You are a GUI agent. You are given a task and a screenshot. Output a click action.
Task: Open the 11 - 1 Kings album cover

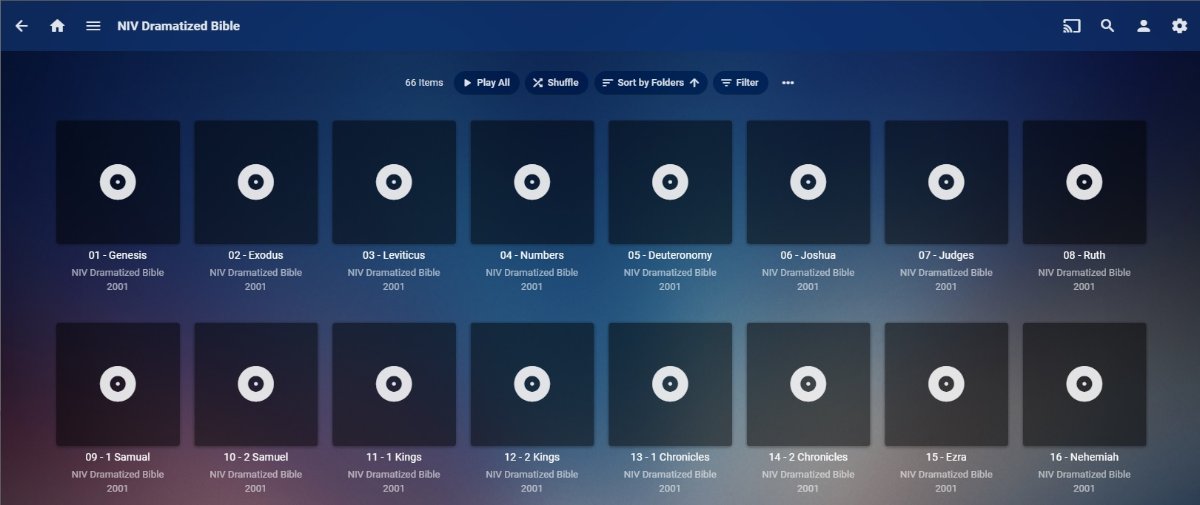[x=394, y=384]
